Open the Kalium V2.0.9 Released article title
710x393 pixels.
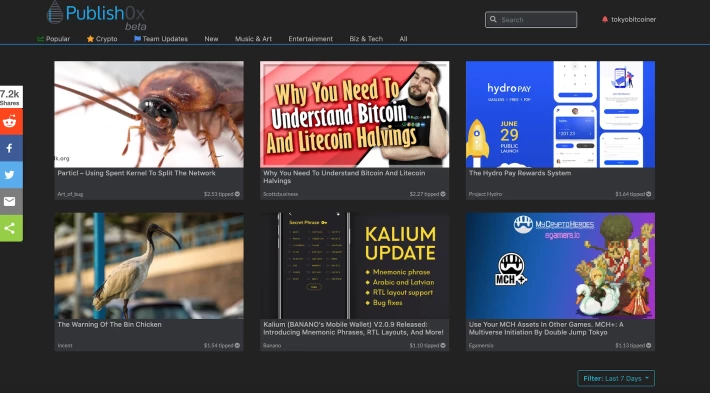(353, 328)
